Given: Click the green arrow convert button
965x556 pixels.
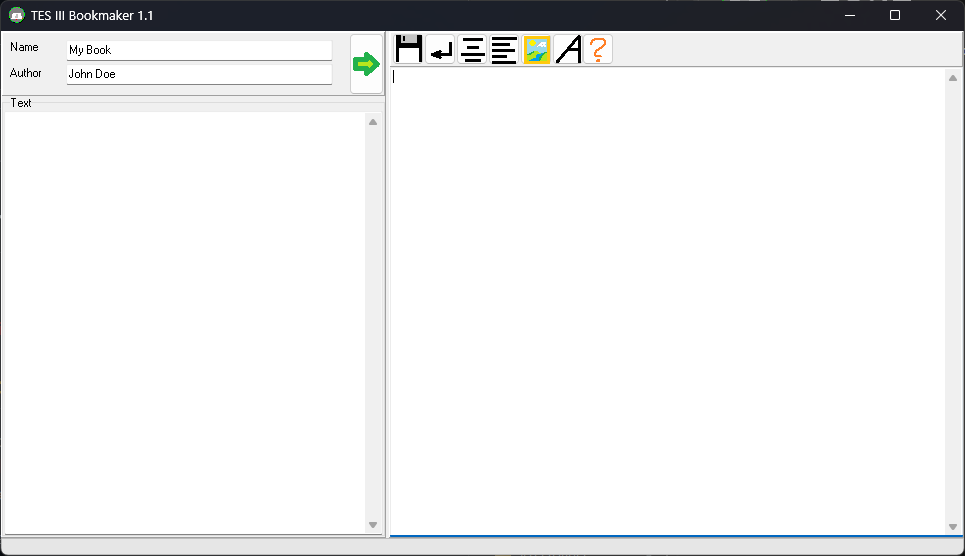Looking at the screenshot, I should (366, 64).
